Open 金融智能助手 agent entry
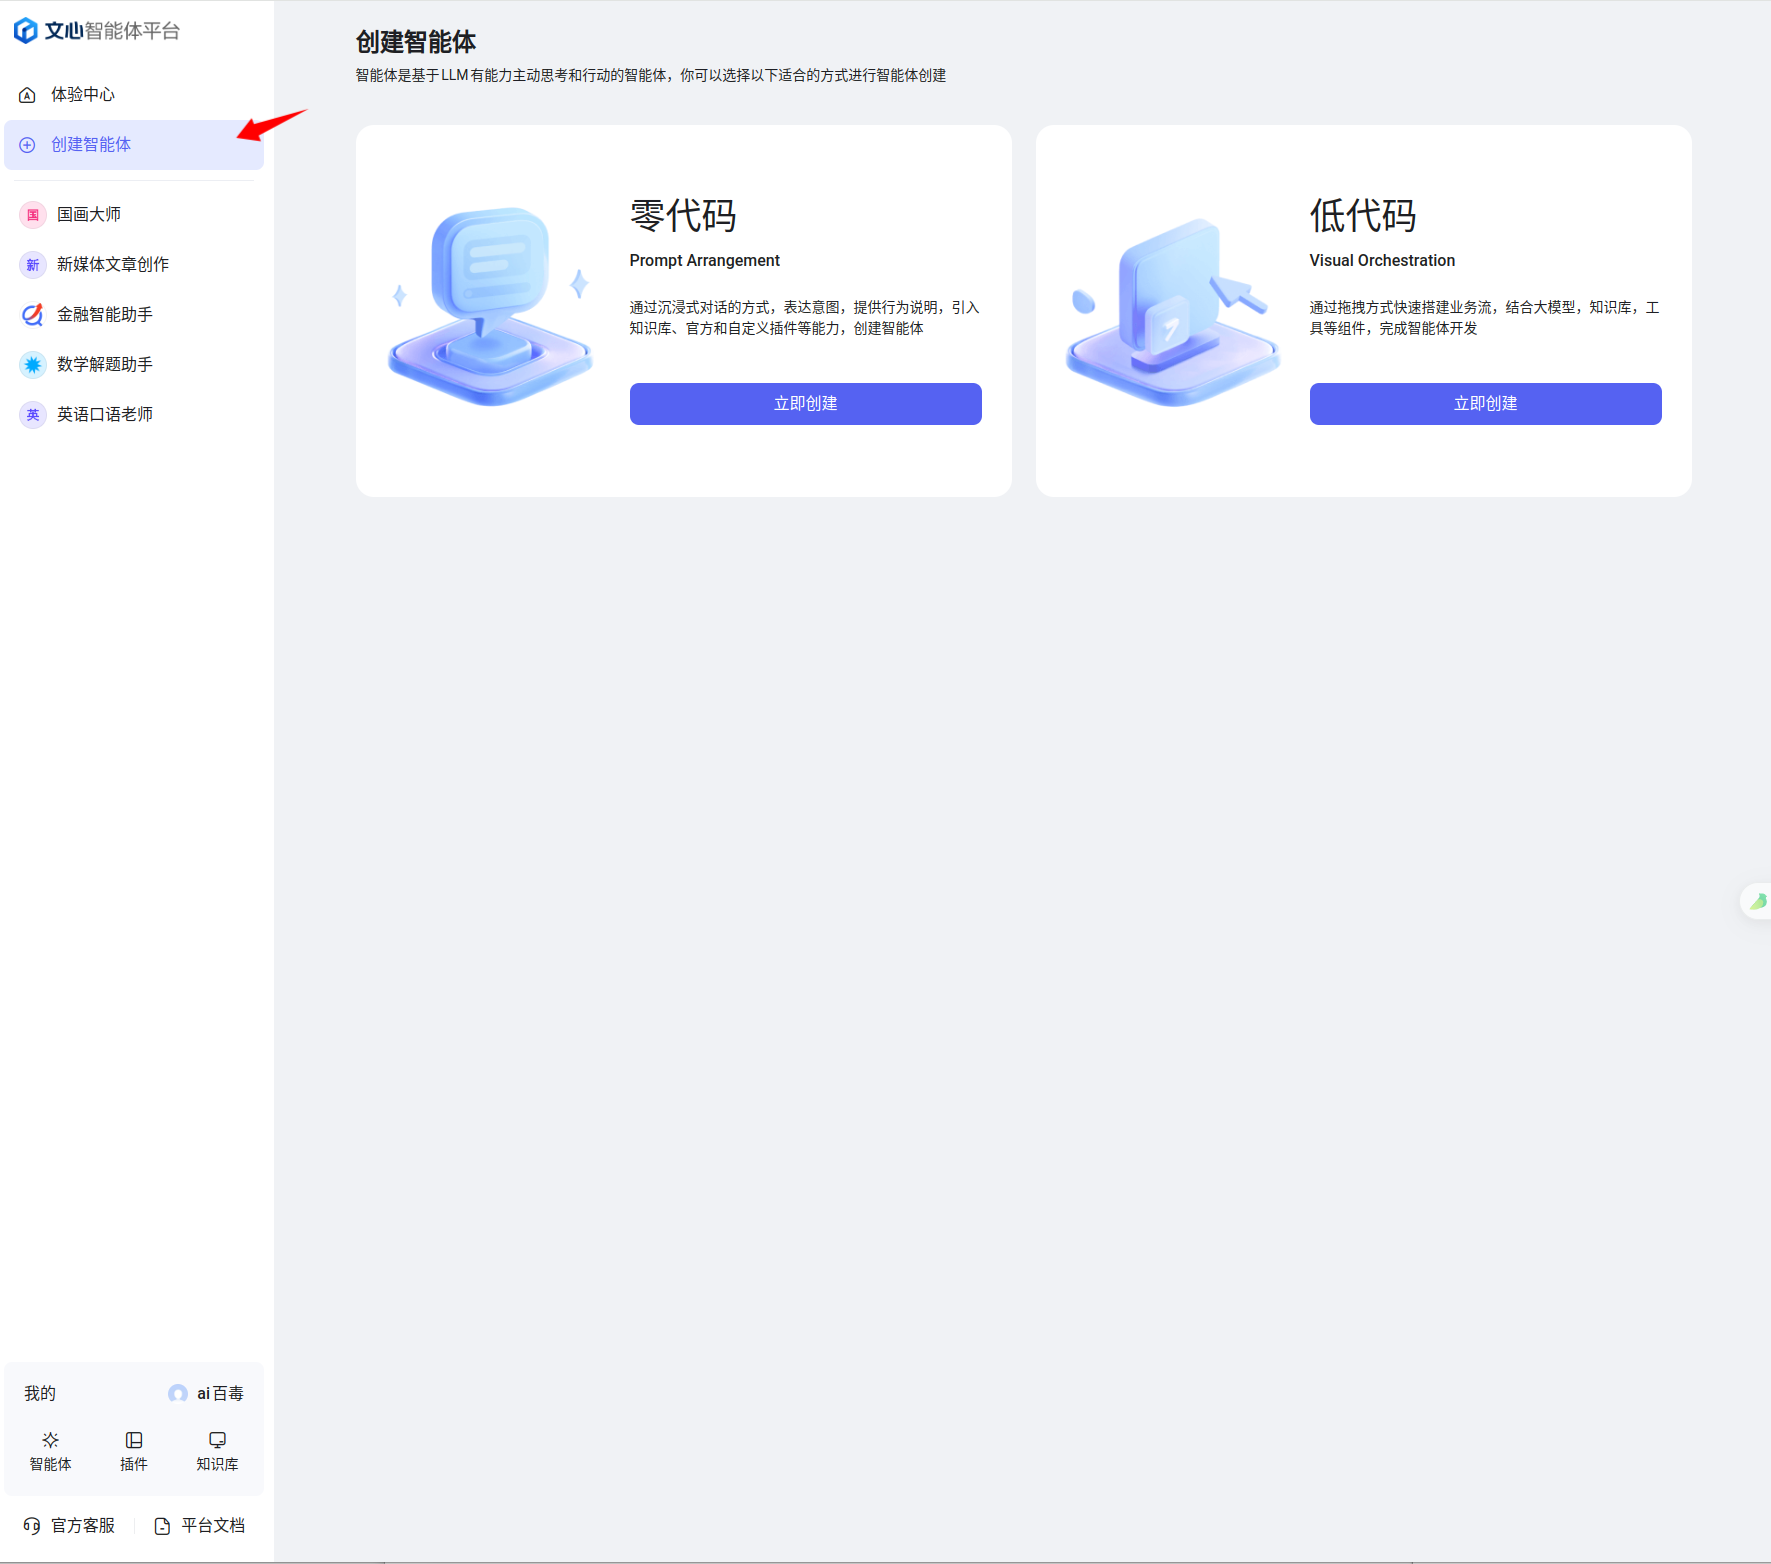The height and width of the screenshot is (1564, 1771). point(134,315)
